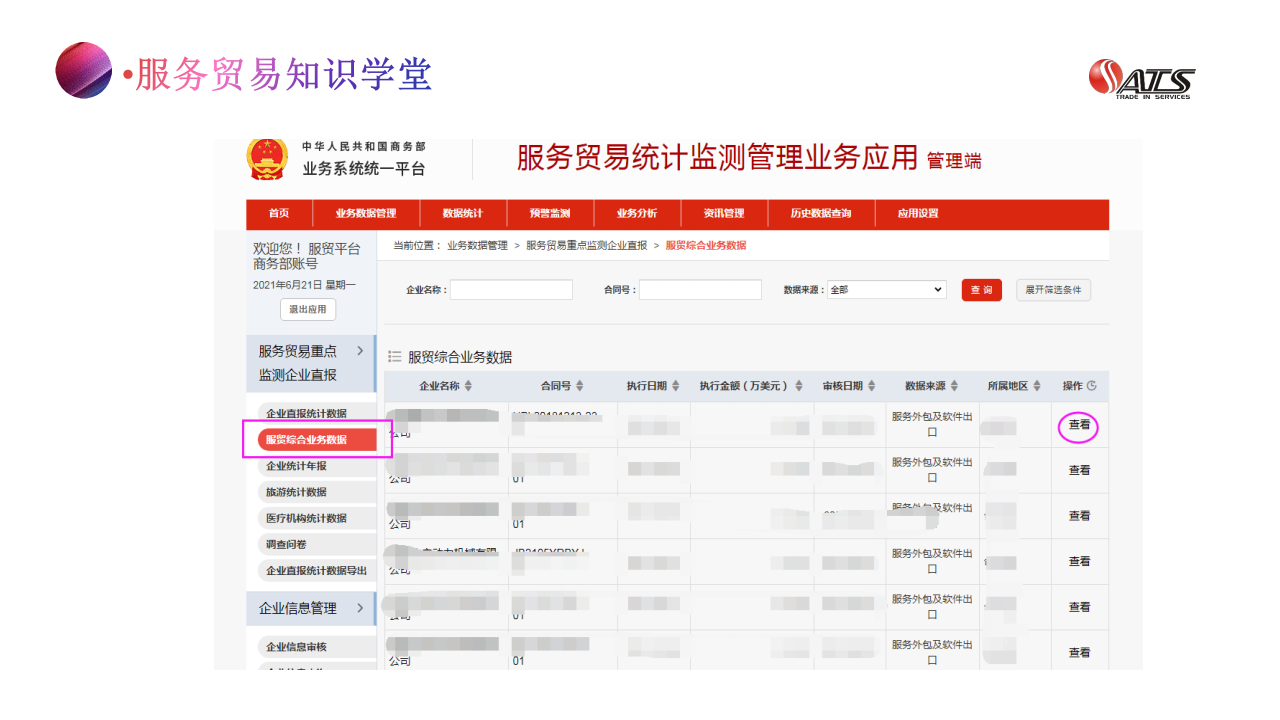Screen dimensions: 1280x720
Task: Focus the 合同号 search input field
Action: click(x=700, y=290)
